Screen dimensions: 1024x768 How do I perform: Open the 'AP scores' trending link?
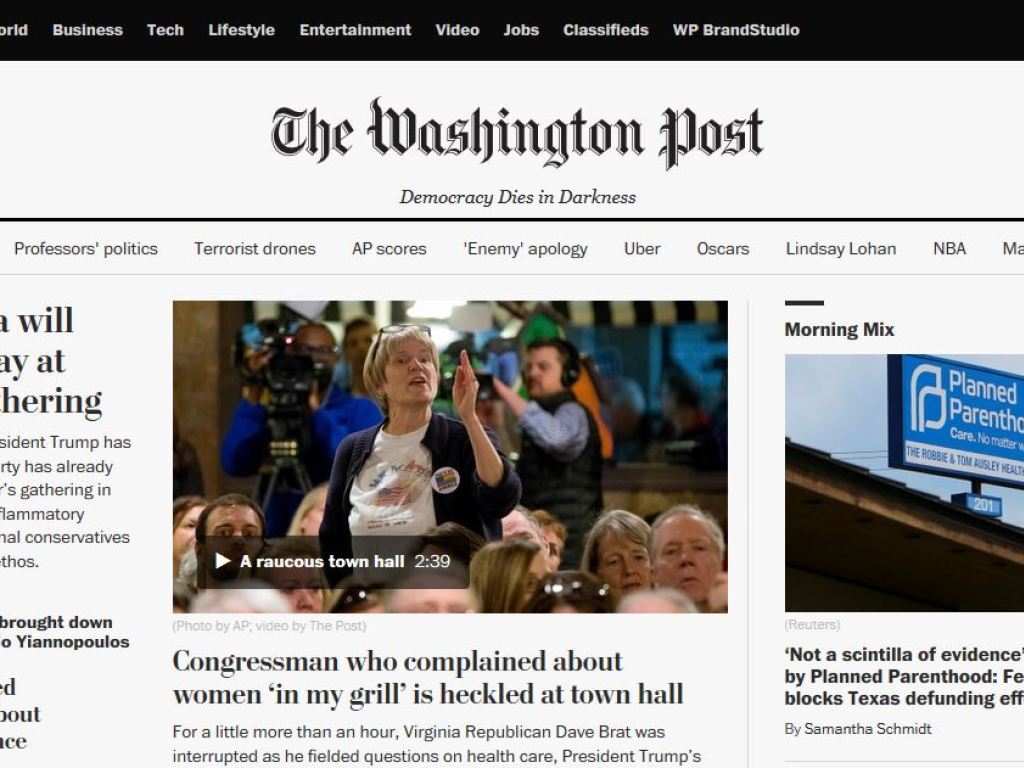pyautogui.click(x=389, y=249)
